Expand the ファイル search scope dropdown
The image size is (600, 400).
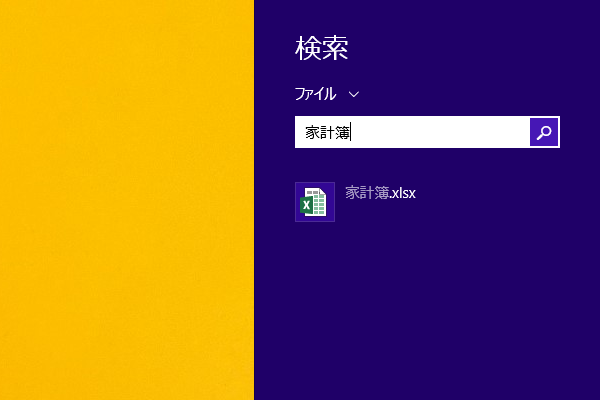coord(327,94)
